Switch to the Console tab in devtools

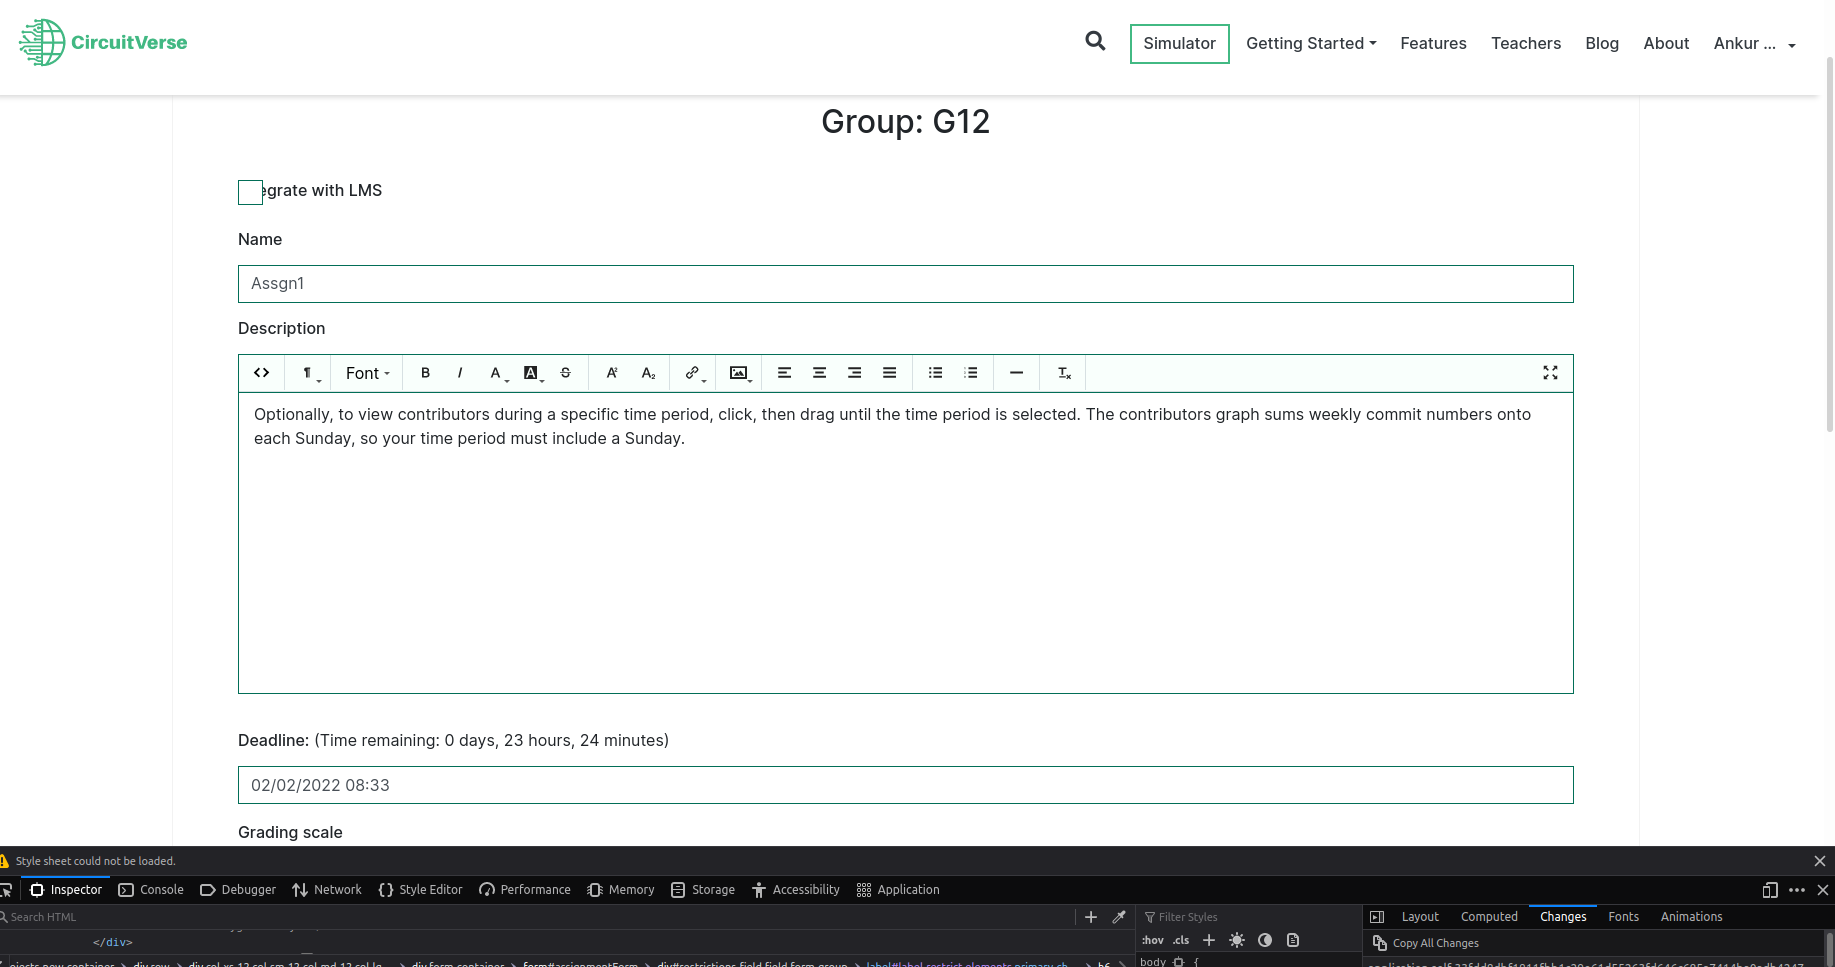(x=162, y=889)
